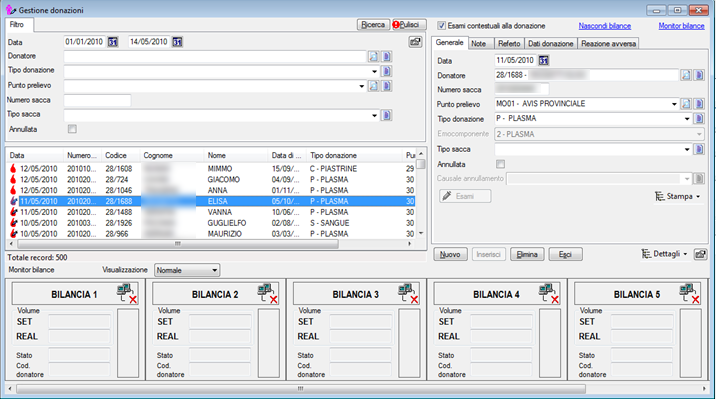Screen dimensions: 716x399
Task: Click the document icon beside the Generale Tipo sacca
Action: [699, 149]
